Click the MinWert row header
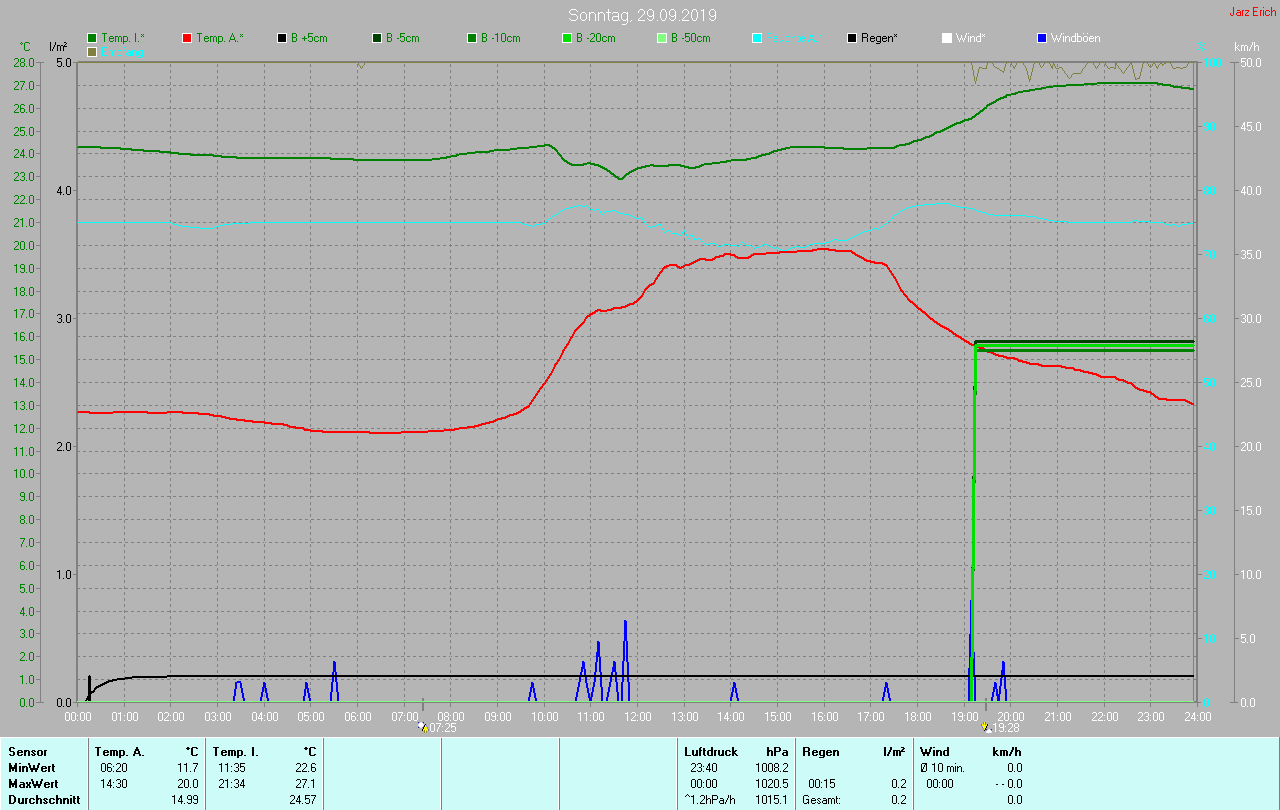 click(x=31, y=767)
